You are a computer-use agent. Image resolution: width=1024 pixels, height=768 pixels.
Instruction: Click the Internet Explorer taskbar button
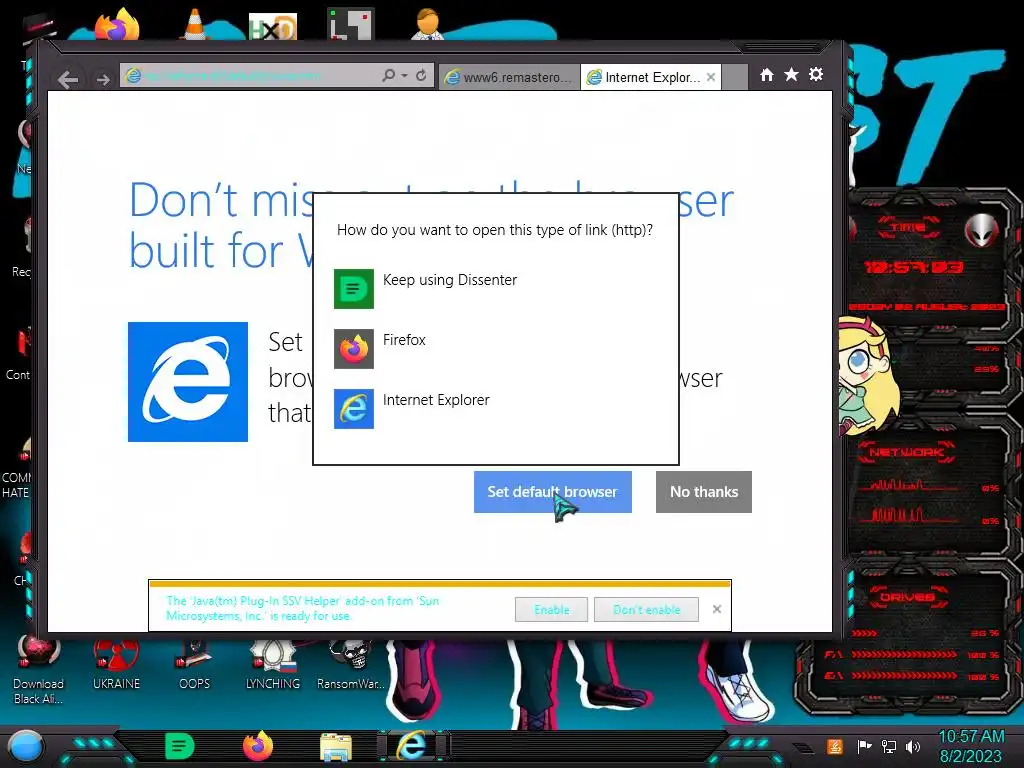click(413, 746)
